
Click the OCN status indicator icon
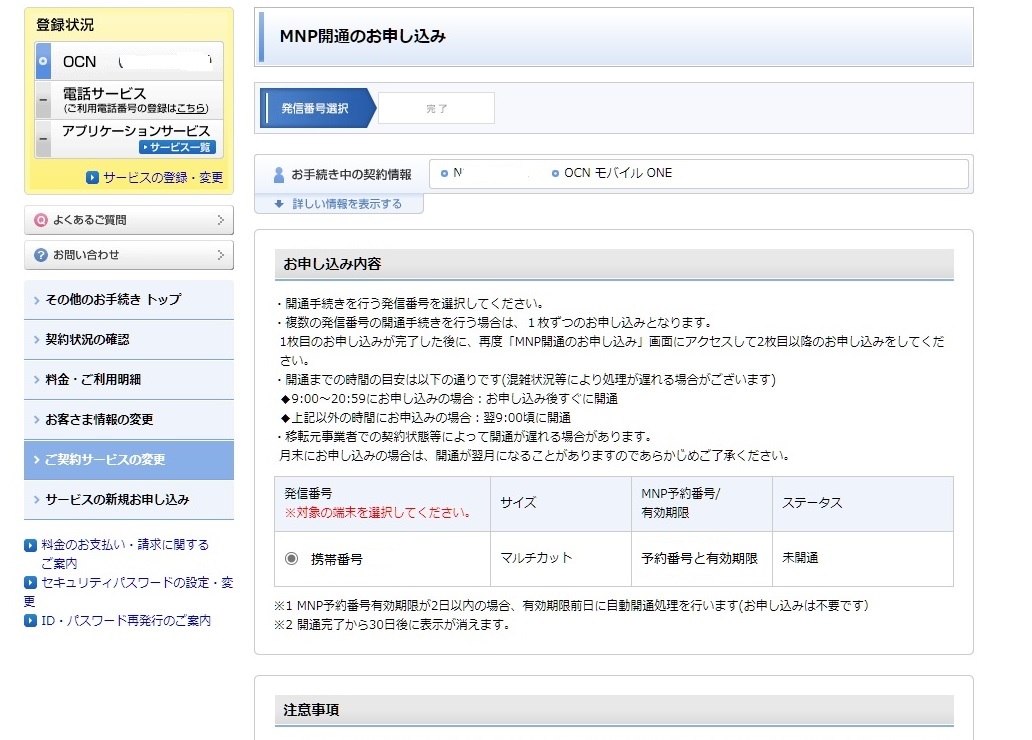(x=43, y=61)
